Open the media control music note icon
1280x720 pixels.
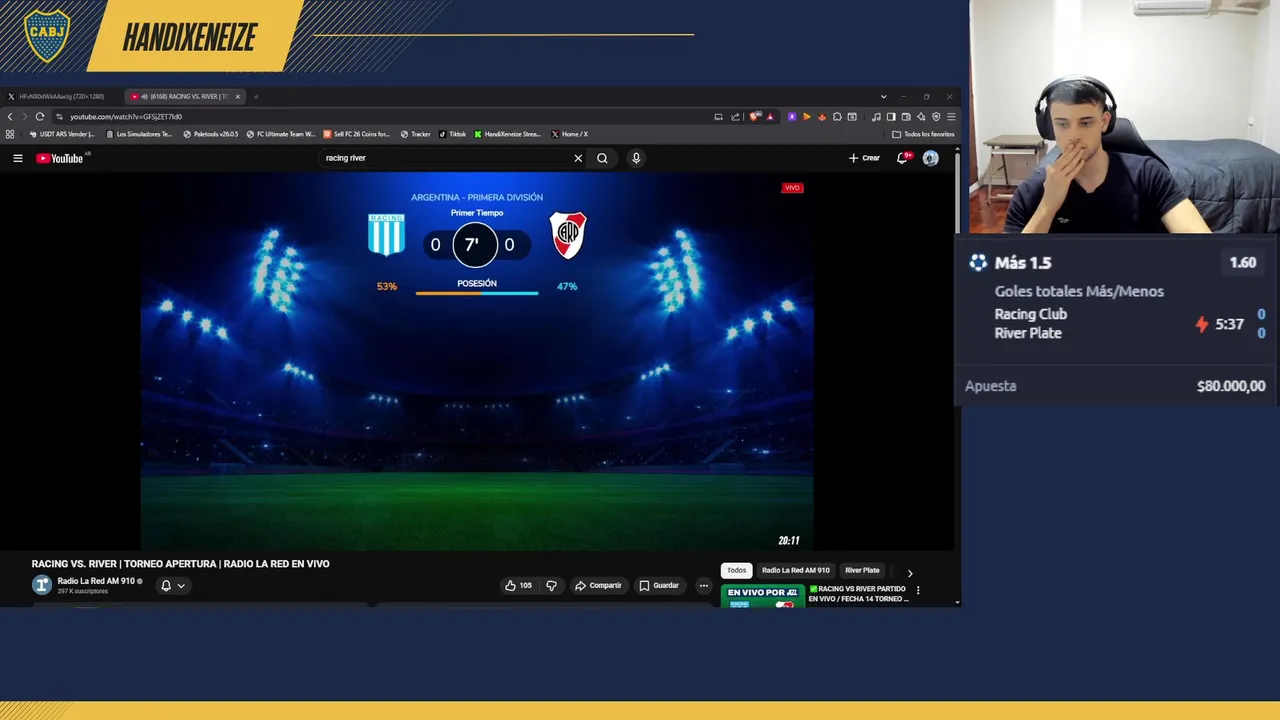click(x=876, y=117)
